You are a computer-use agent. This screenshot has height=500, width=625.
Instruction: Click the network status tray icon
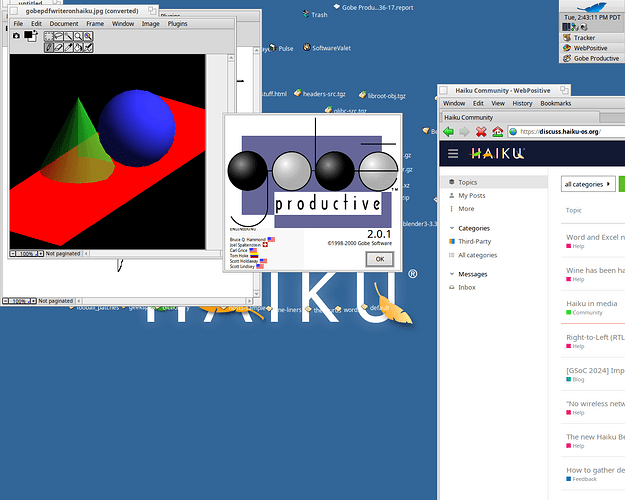pos(575,27)
